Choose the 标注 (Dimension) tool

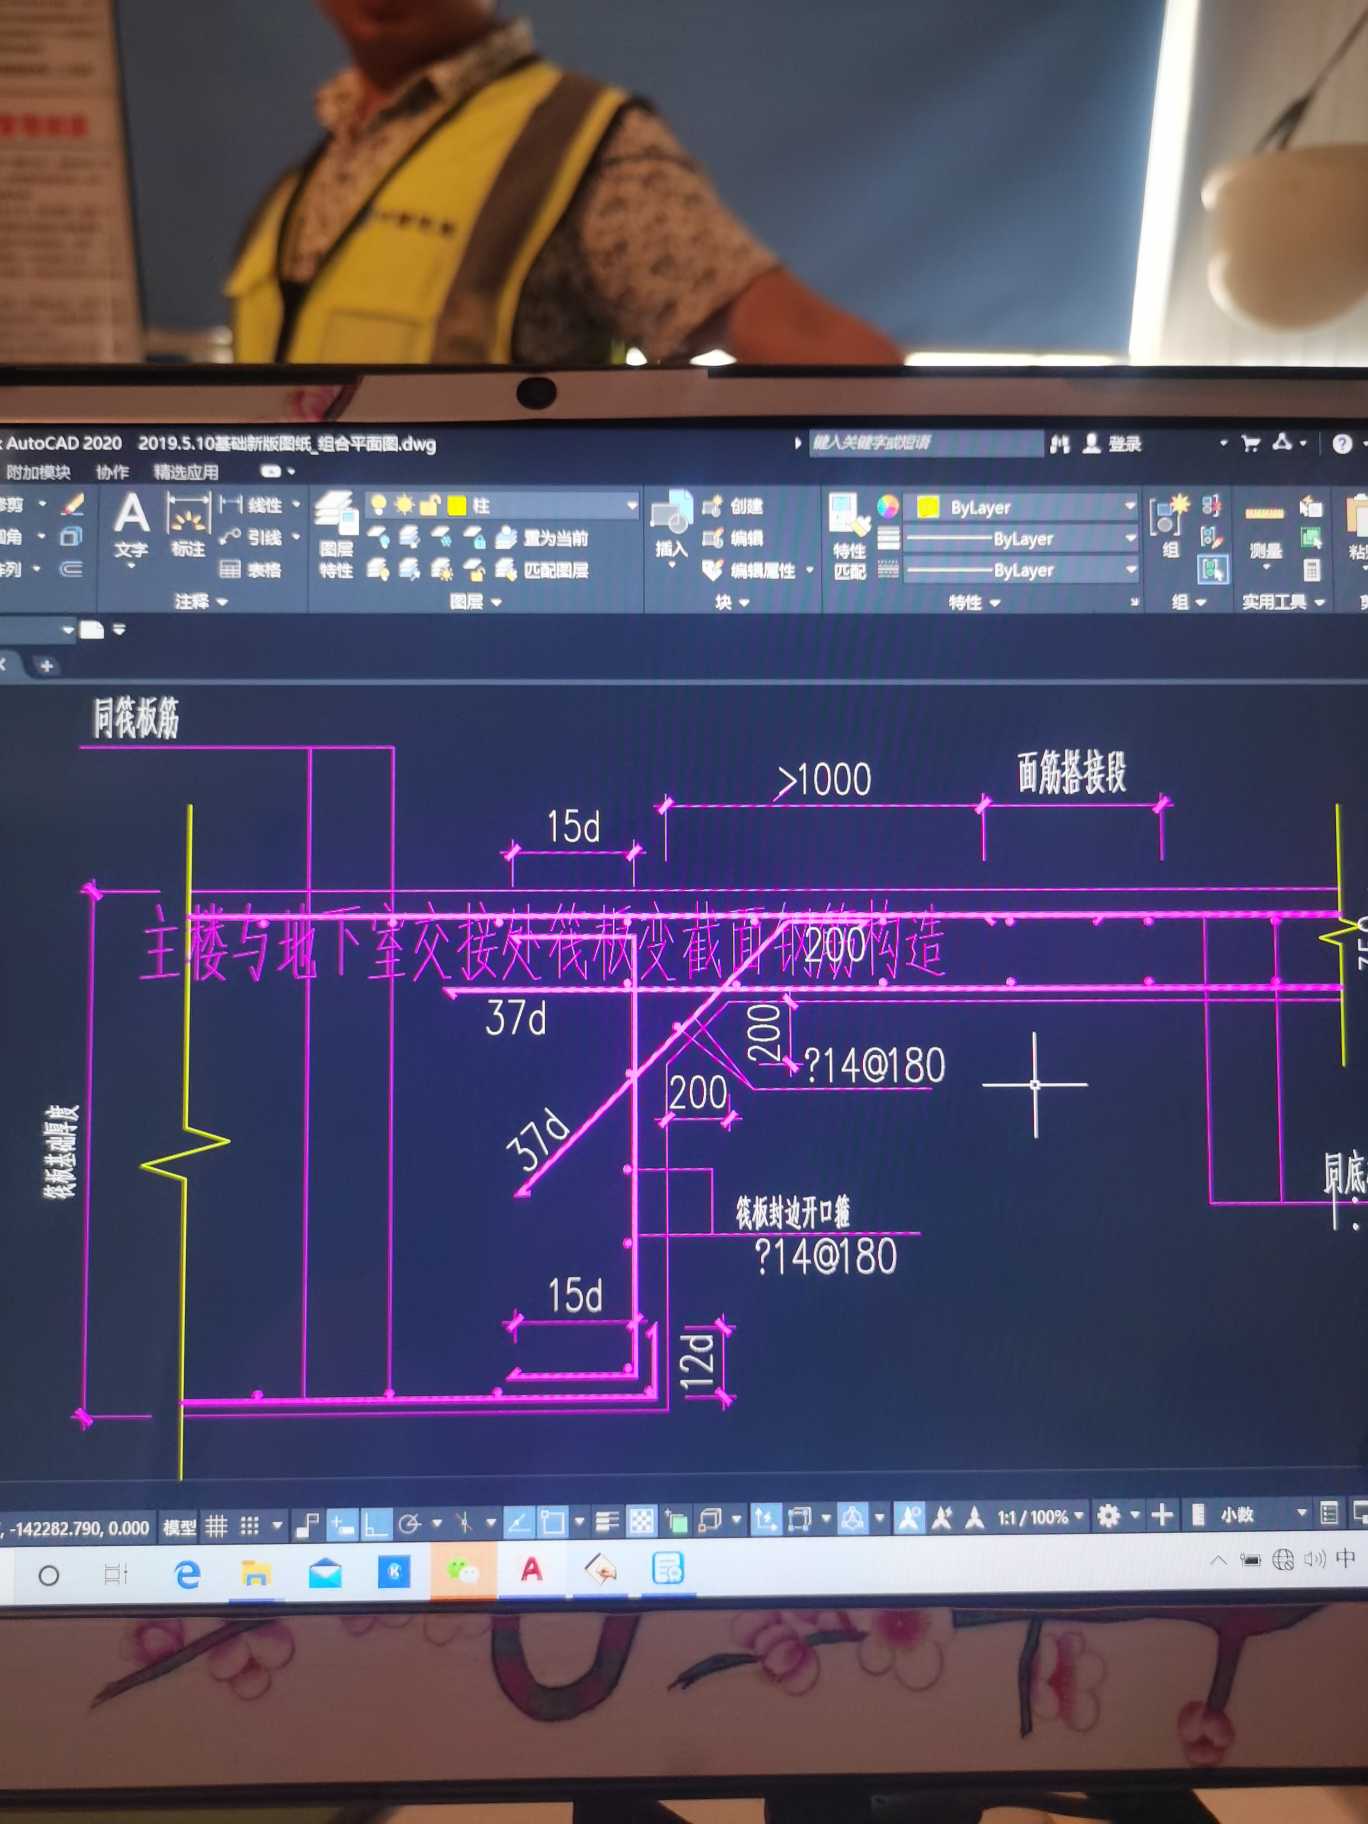coord(187,527)
